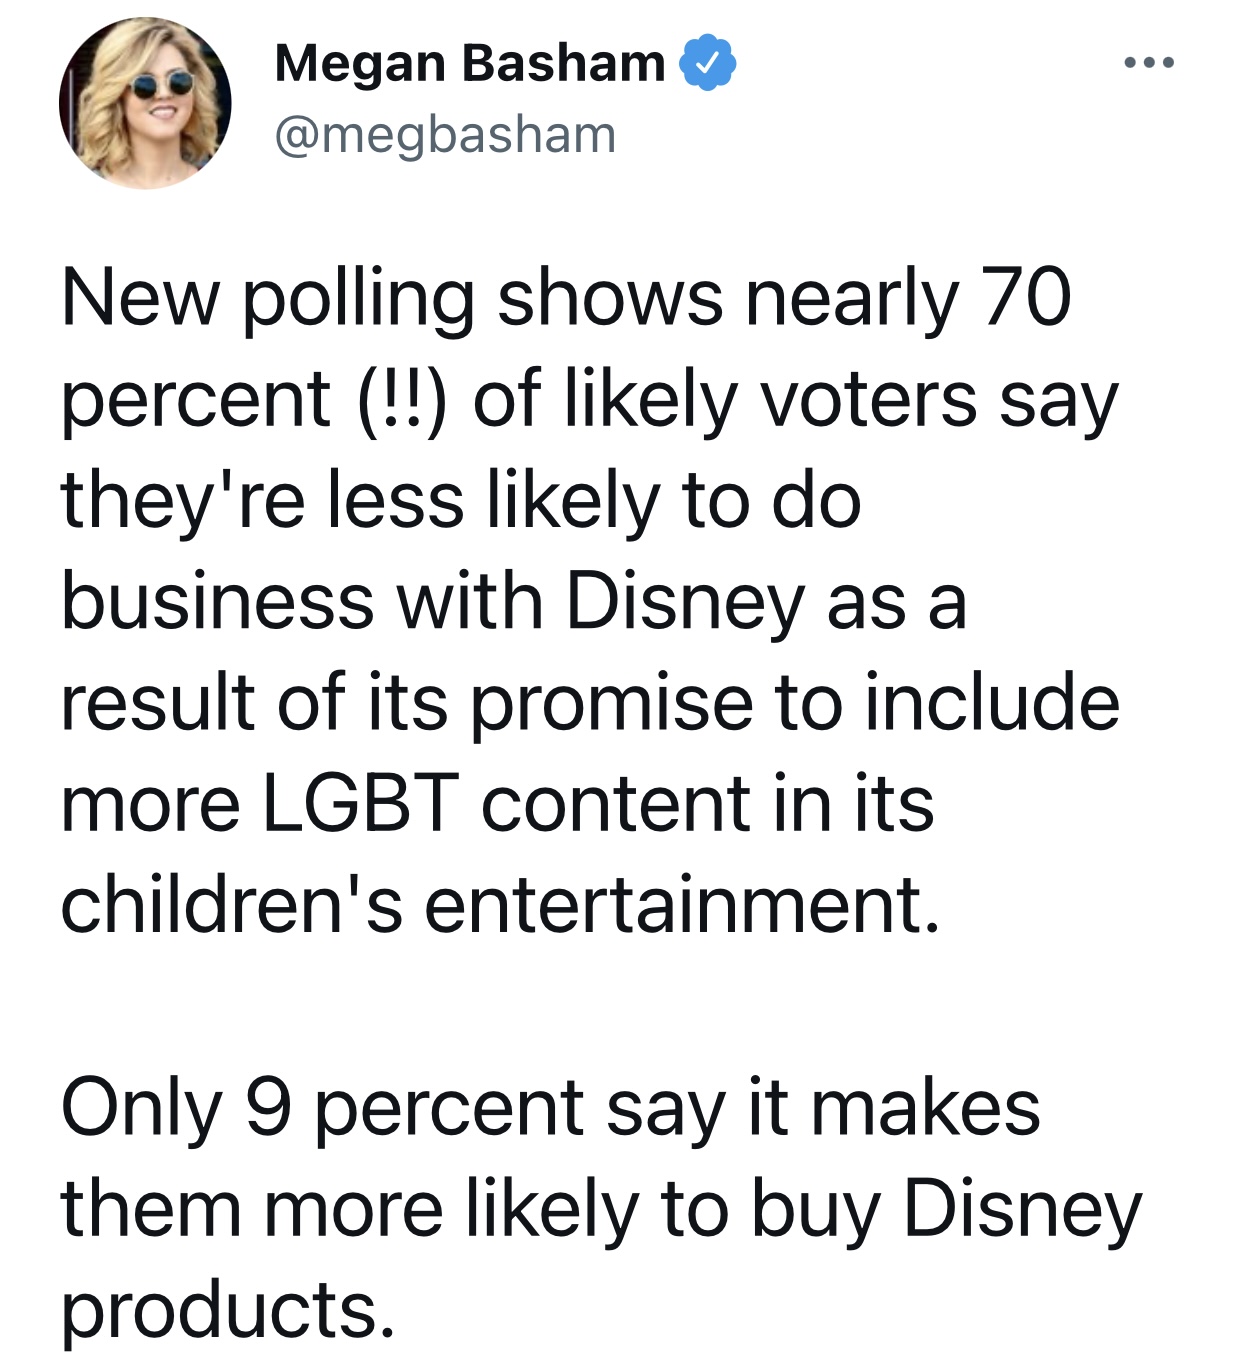Click "Disney" in "buy Disney products"
The height and width of the screenshot is (1368, 1241).
[1022, 1210]
